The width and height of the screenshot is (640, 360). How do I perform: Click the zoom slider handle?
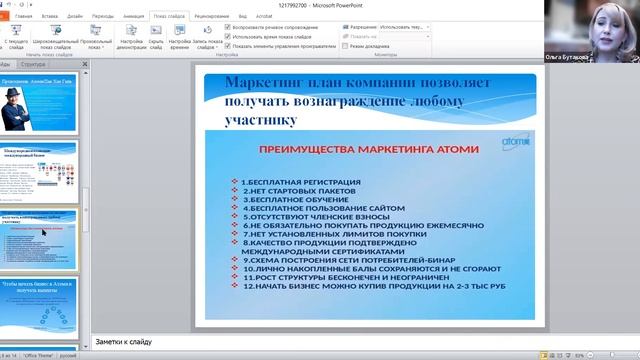[x=612, y=356]
